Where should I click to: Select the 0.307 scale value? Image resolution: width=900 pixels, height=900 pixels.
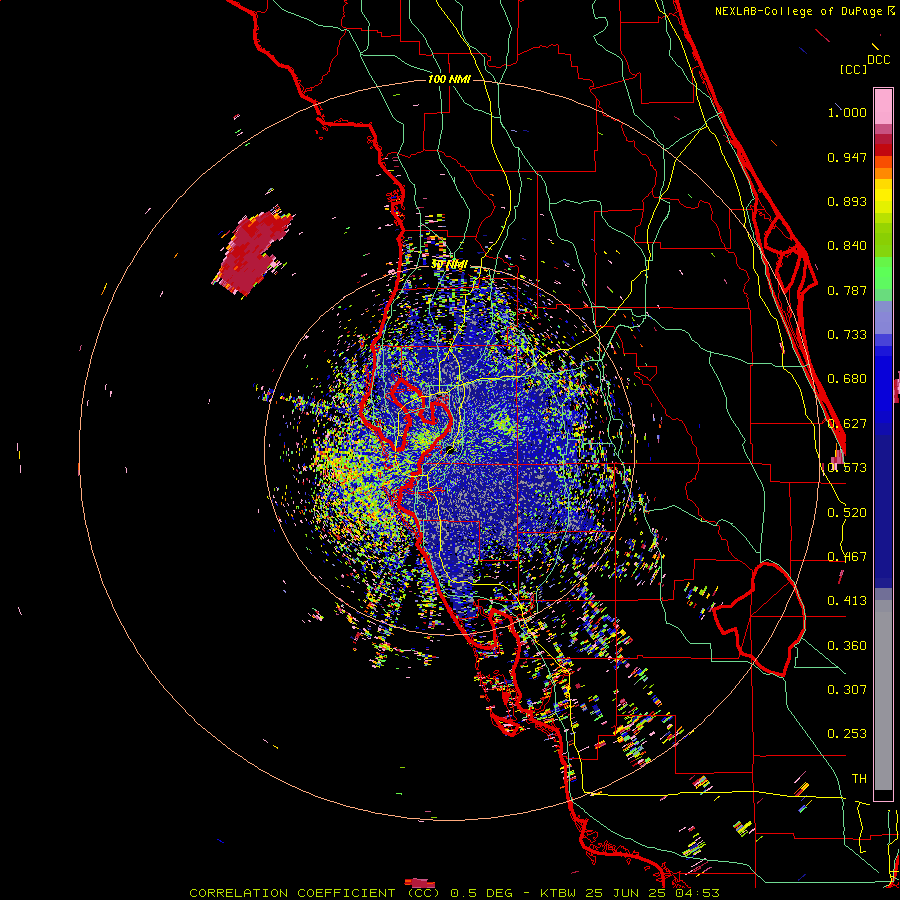[847, 689]
